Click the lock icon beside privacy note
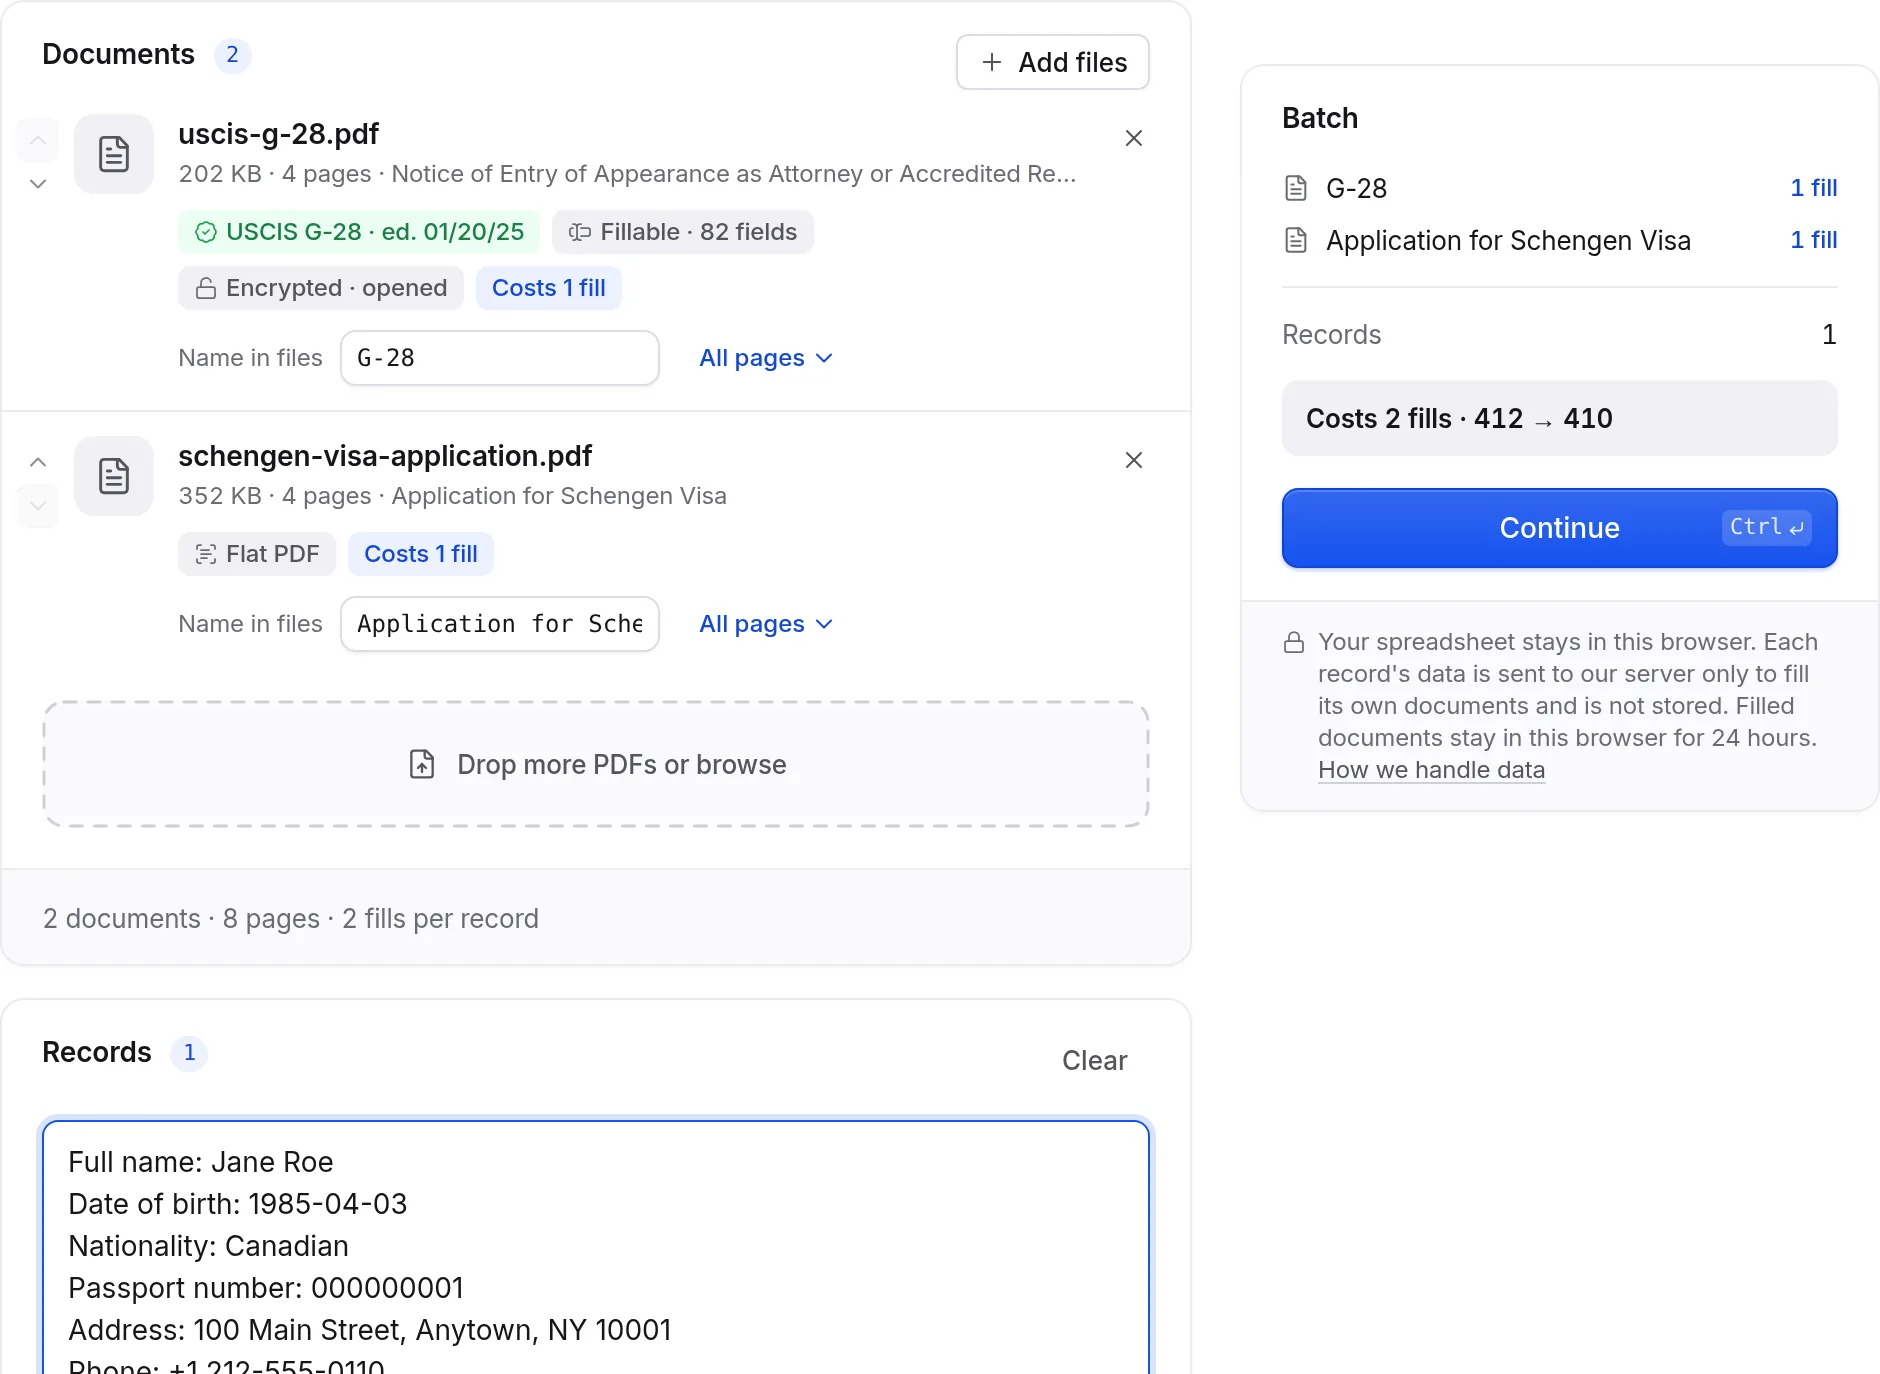This screenshot has height=1374, width=1880. tap(1294, 642)
